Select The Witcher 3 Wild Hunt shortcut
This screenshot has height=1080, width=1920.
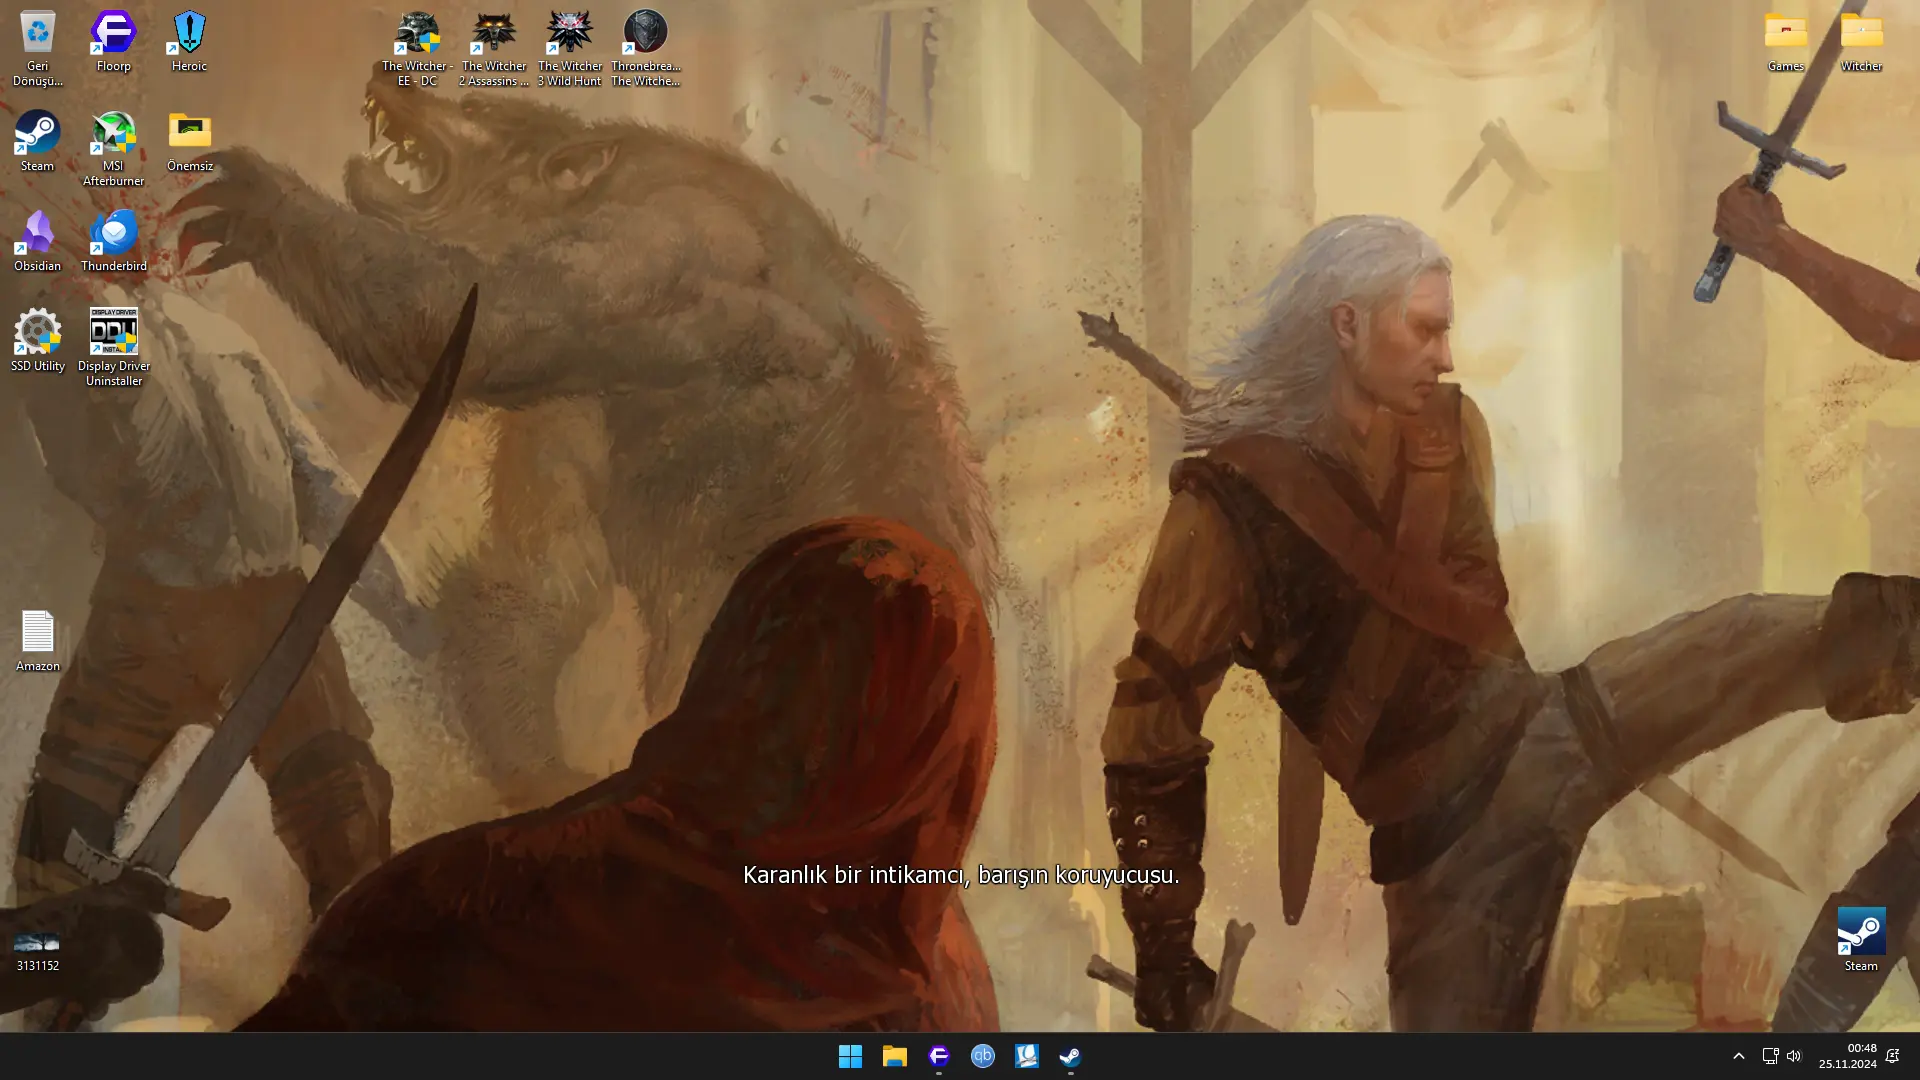click(x=570, y=48)
